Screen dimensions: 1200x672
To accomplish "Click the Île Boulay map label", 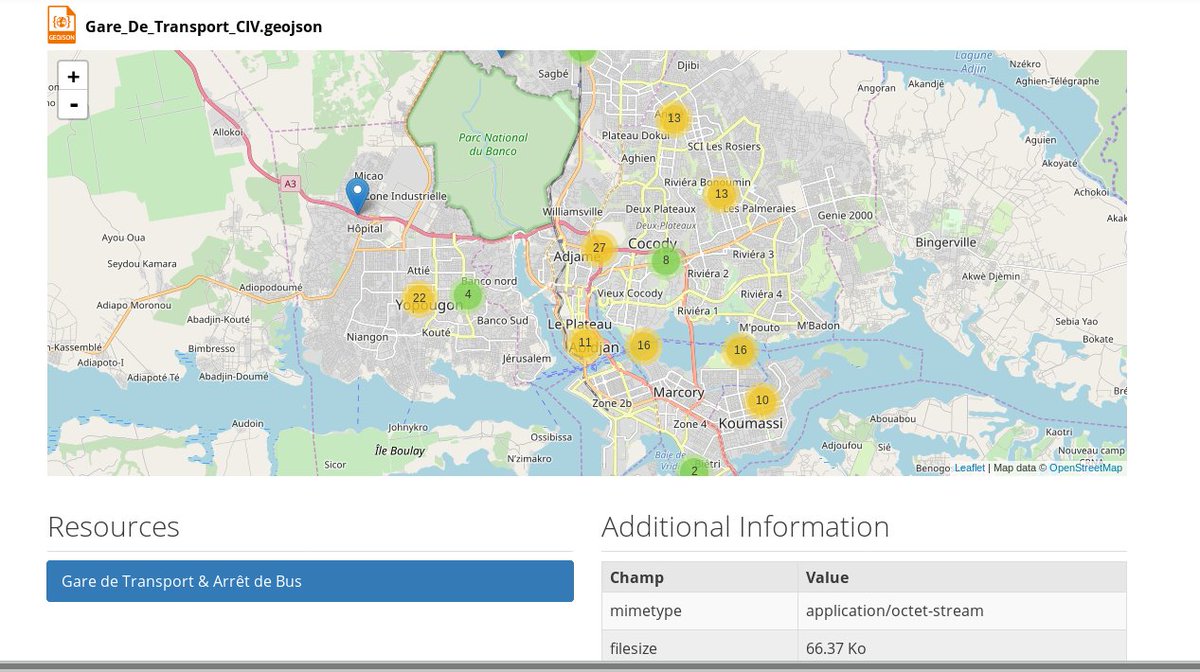I will click(x=400, y=451).
